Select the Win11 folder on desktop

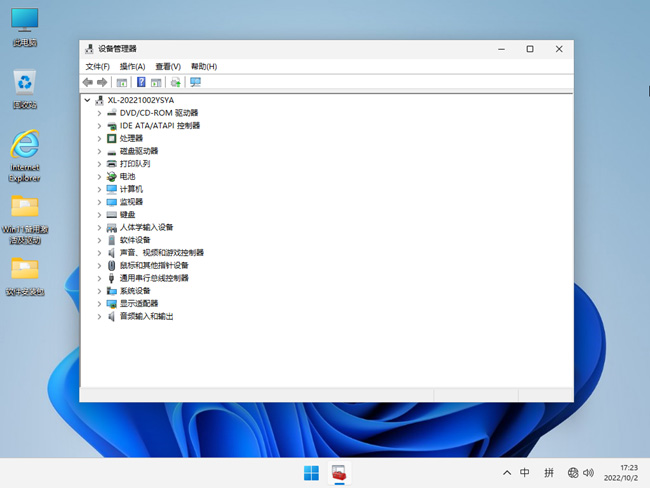click(25, 220)
